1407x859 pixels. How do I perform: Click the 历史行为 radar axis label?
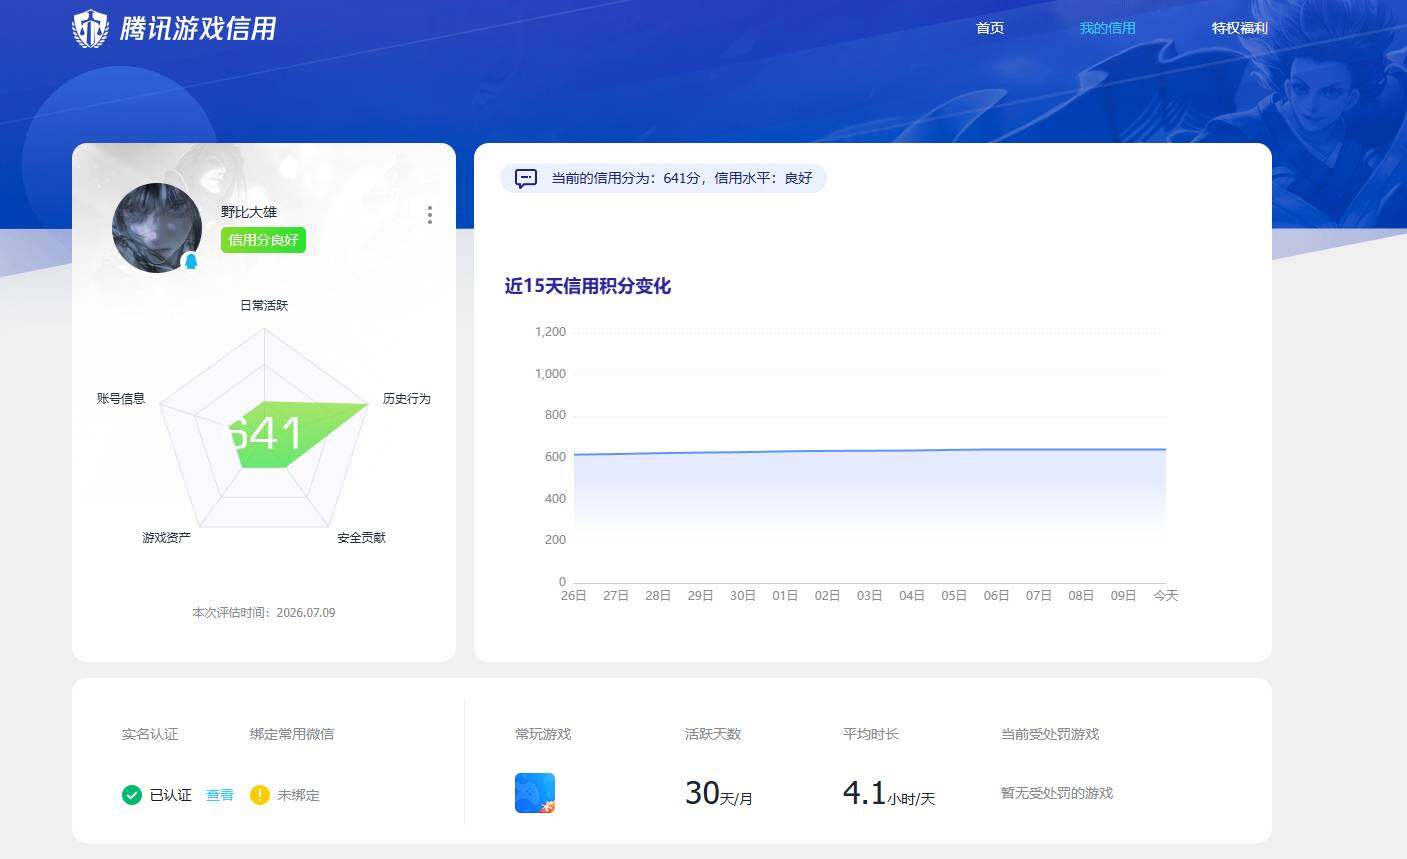(406, 398)
